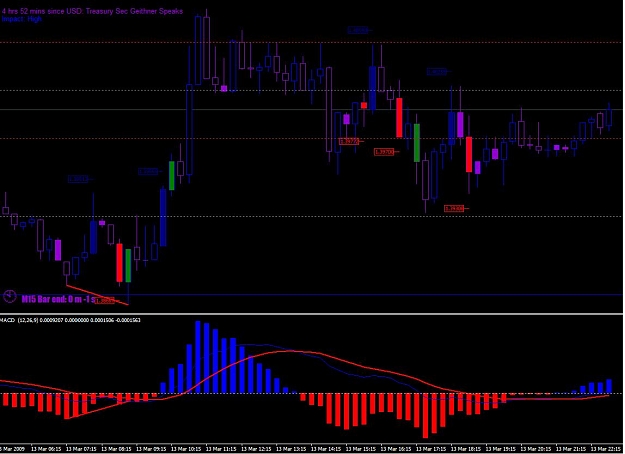The width and height of the screenshot is (625, 454).
Task: Click the '13 Mar 08:15' time axis label
Action: (116, 449)
